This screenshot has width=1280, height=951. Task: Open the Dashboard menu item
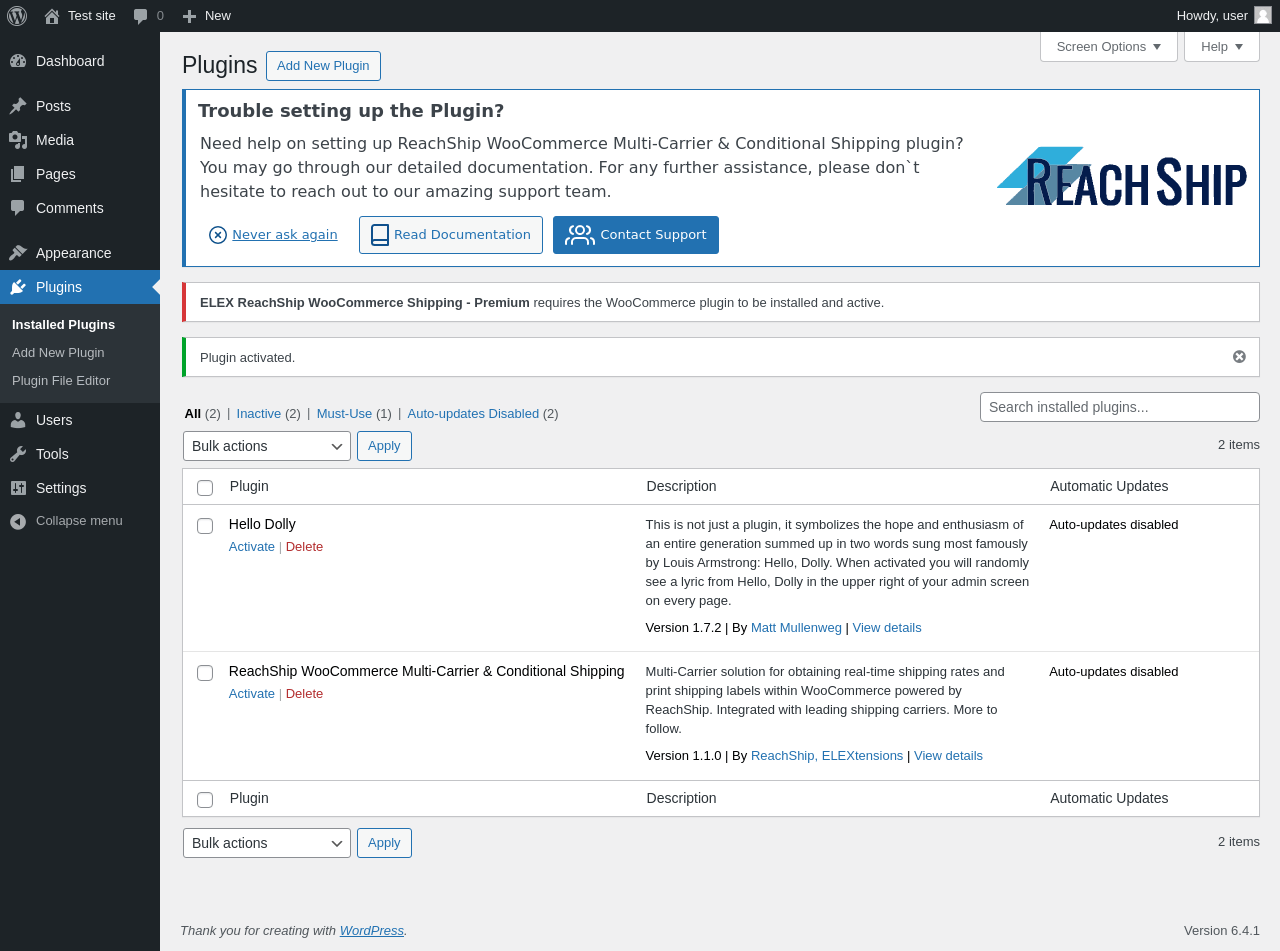(80, 61)
